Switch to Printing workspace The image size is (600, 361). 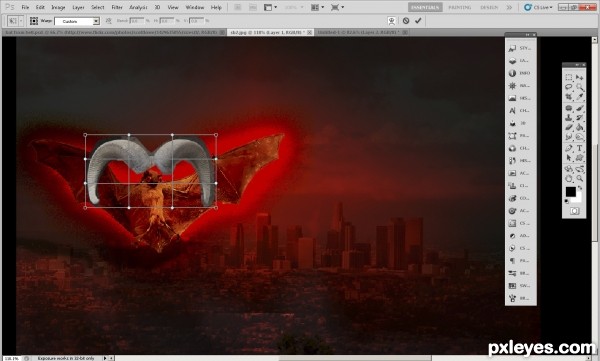point(460,7)
